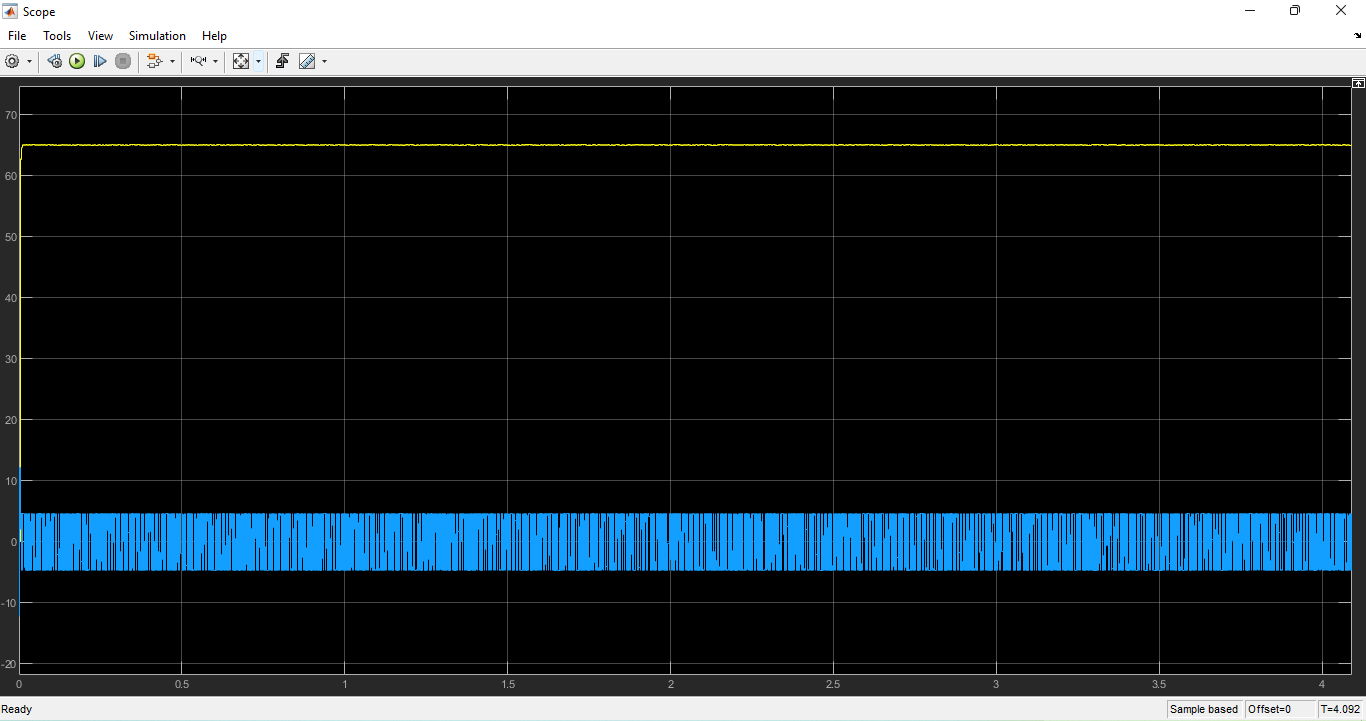Expand the block highlight dropdown arrow
This screenshot has width=1366, height=721.
(172, 62)
